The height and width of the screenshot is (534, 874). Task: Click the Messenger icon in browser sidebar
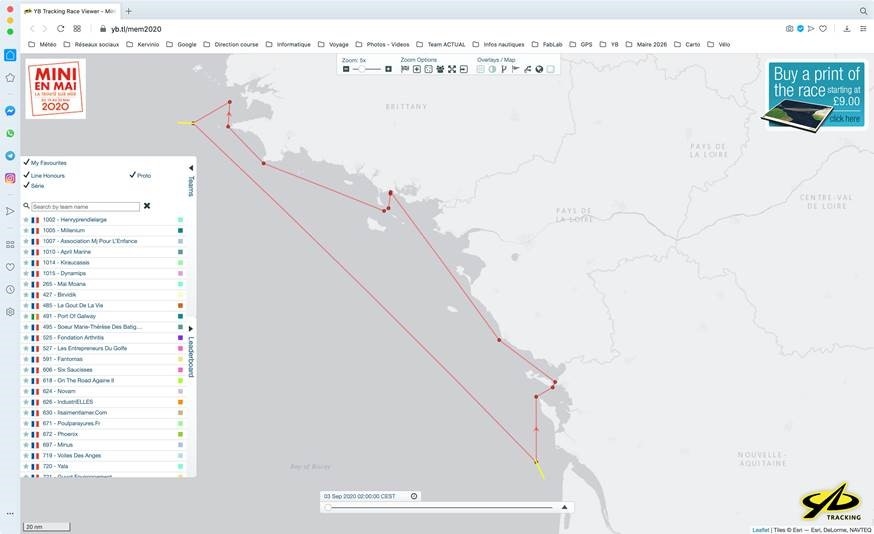(10, 111)
